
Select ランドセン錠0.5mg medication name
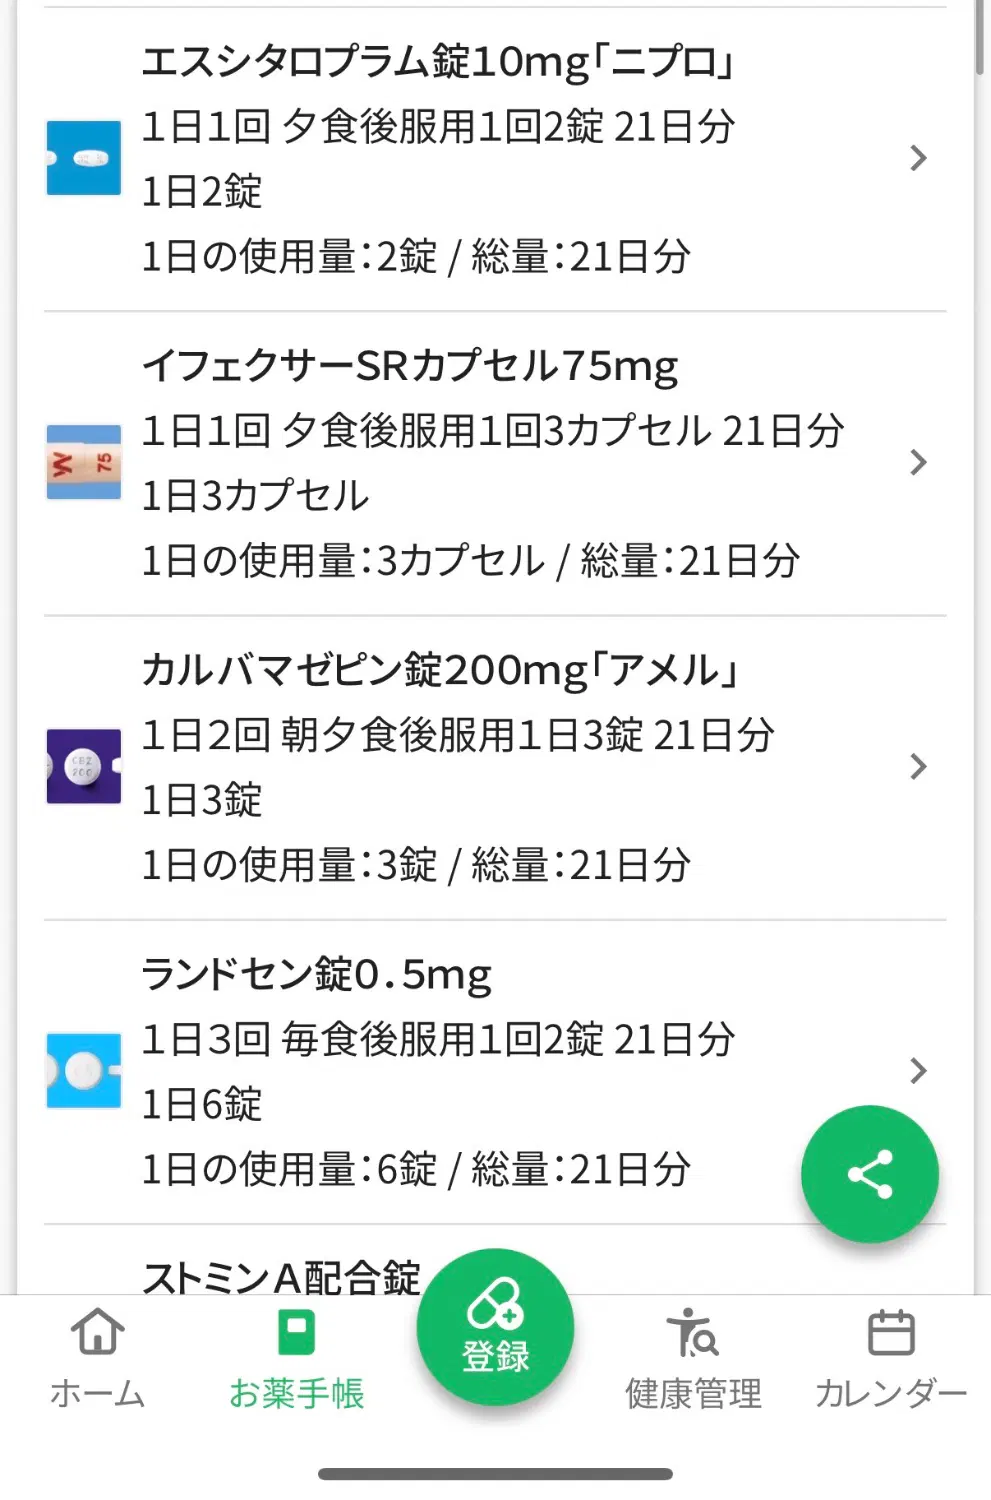[316, 974]
